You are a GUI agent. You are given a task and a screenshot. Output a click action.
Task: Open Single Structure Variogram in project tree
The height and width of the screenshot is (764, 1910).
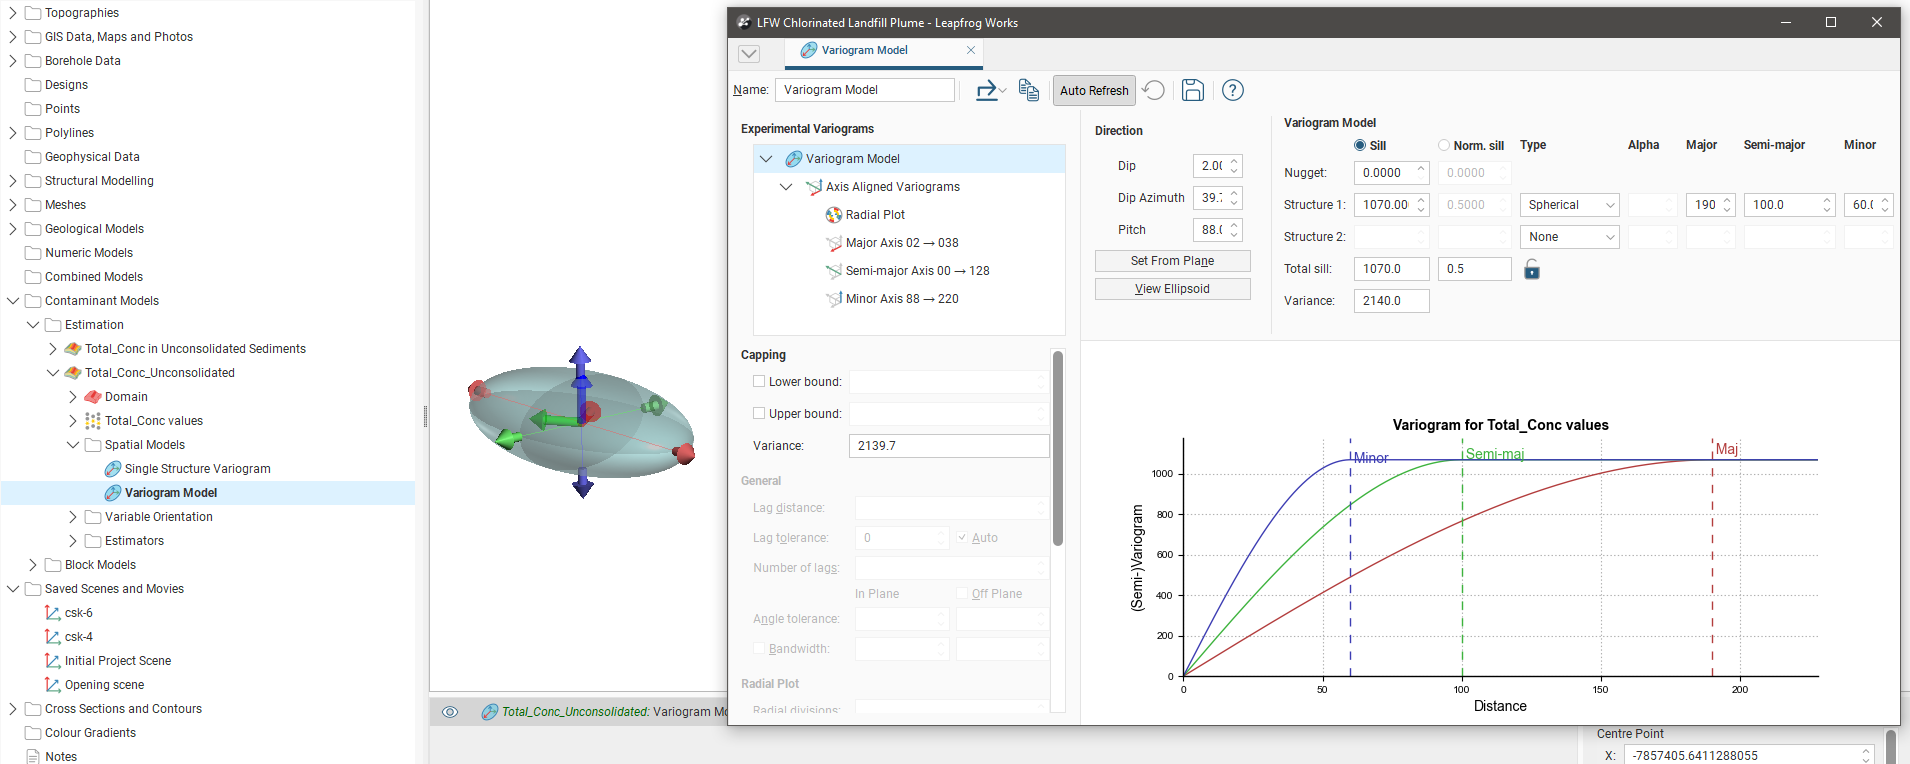(197, 469)
